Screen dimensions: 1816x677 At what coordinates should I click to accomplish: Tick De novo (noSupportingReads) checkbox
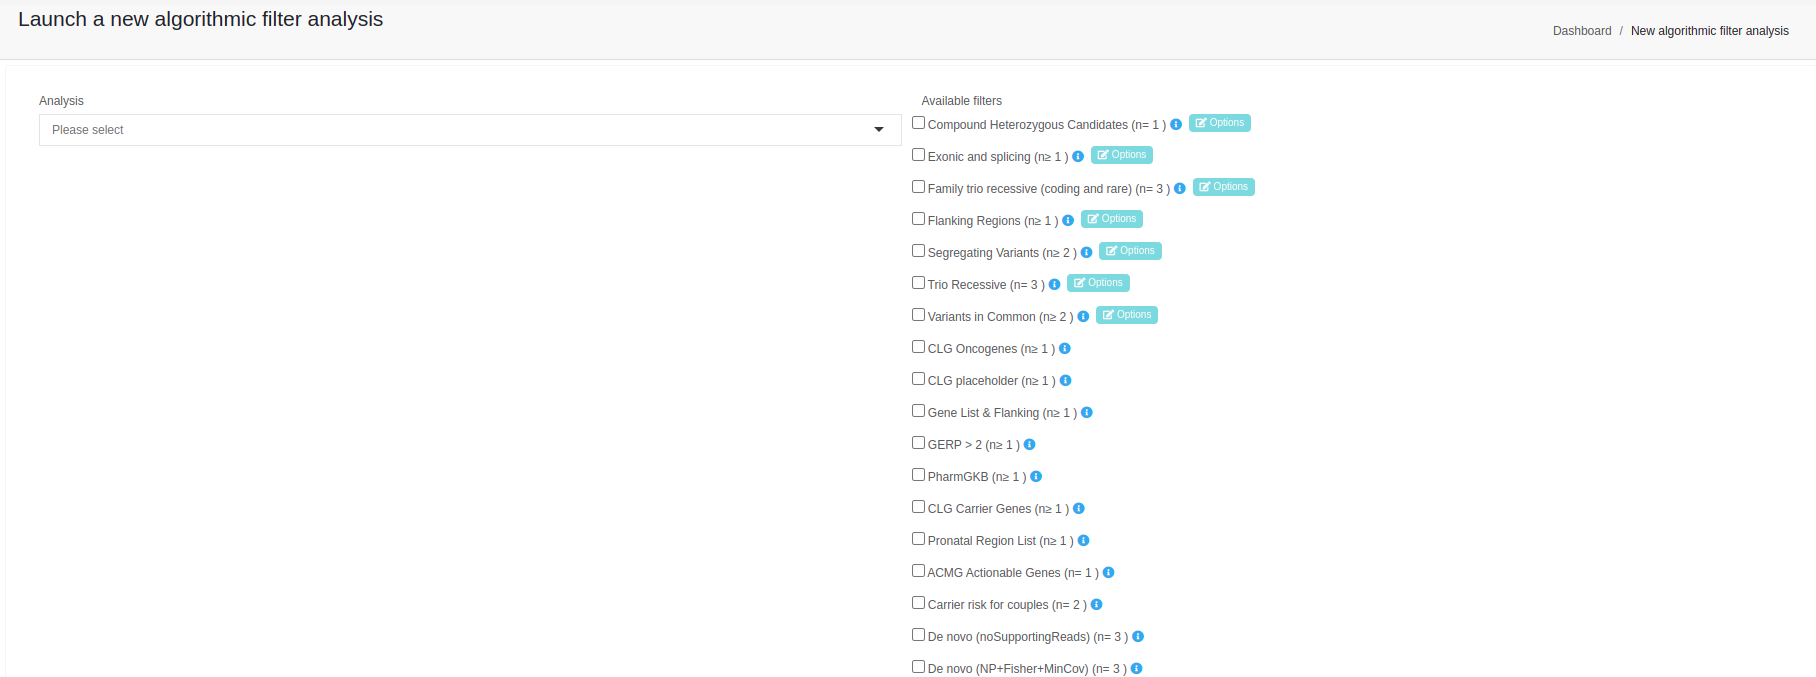tap(918, 635)
